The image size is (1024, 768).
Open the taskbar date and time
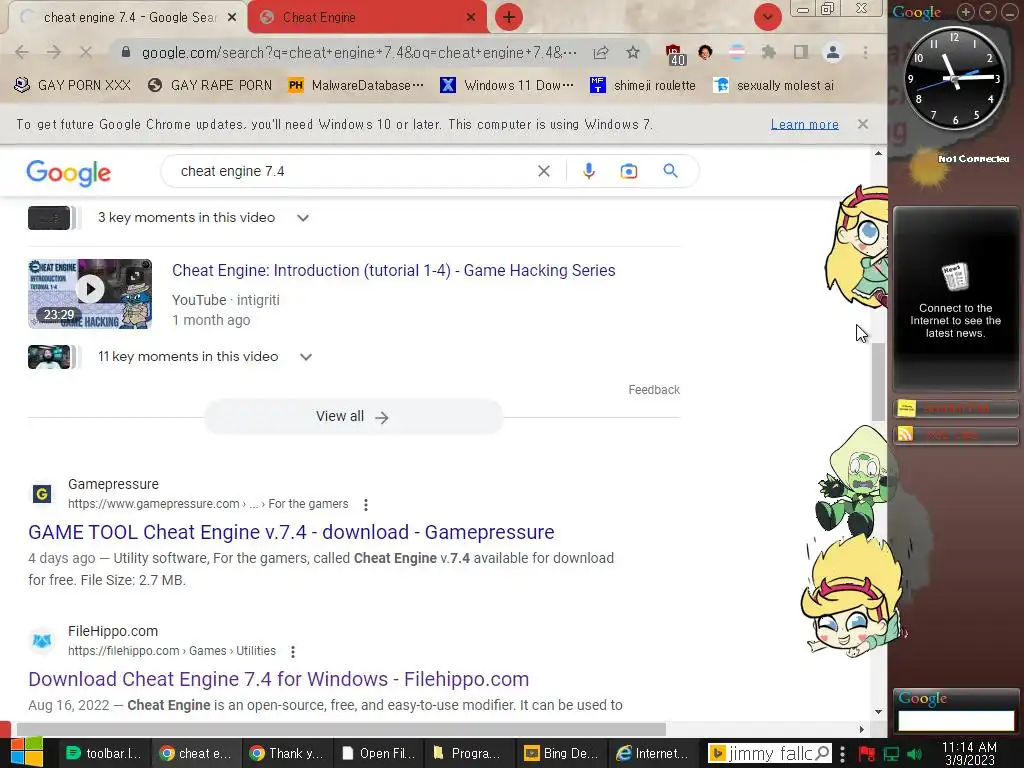(x=970, y=754)
